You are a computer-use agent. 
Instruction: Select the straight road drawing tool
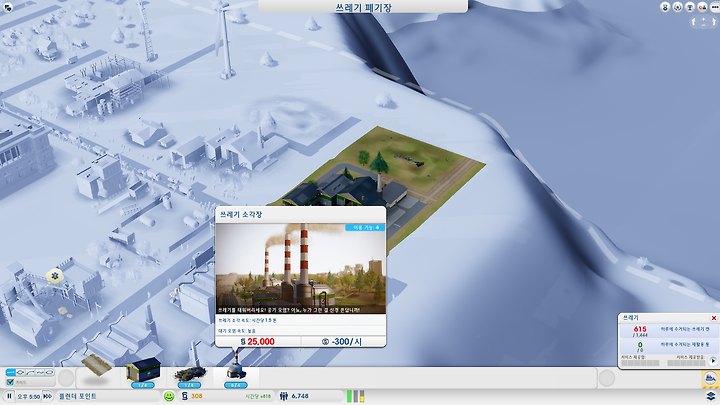(10, 372)
